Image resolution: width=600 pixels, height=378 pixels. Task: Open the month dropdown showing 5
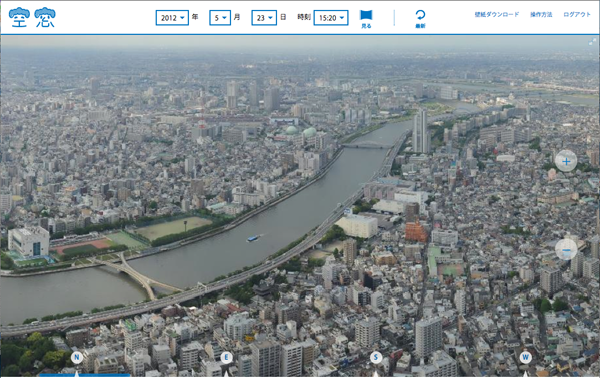click(220, 18)
